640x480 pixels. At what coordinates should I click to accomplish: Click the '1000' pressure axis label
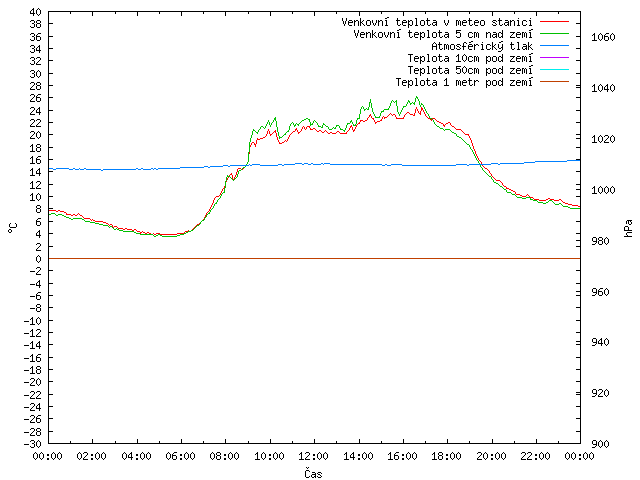point(603,190)
